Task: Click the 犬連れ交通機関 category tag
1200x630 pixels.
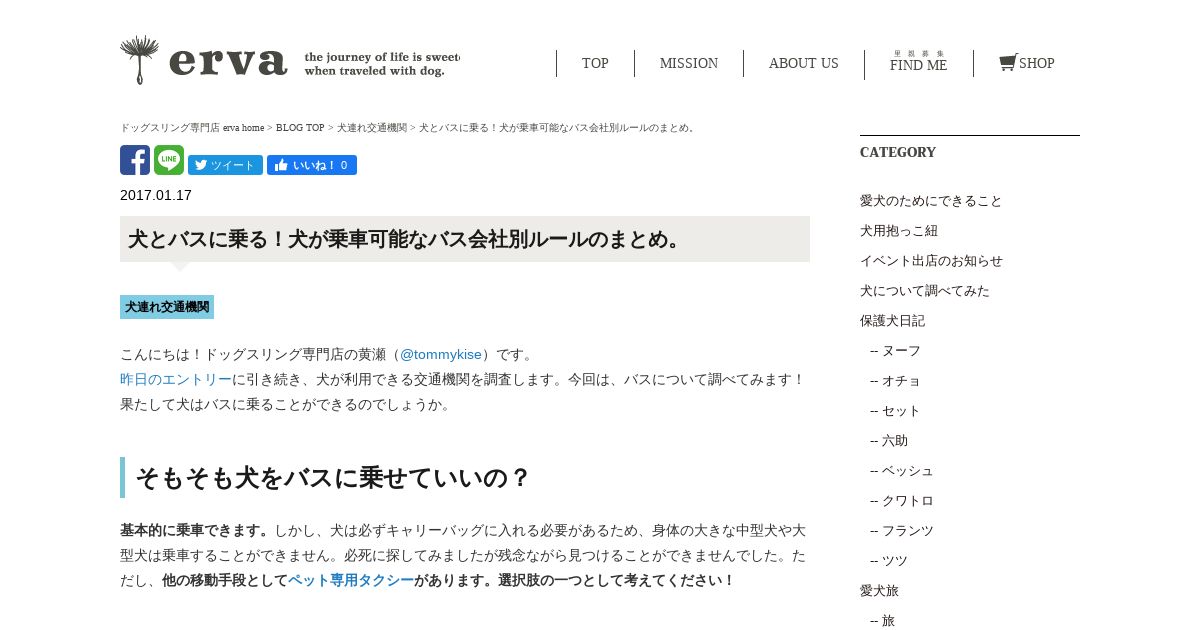Action: [167, 307]
